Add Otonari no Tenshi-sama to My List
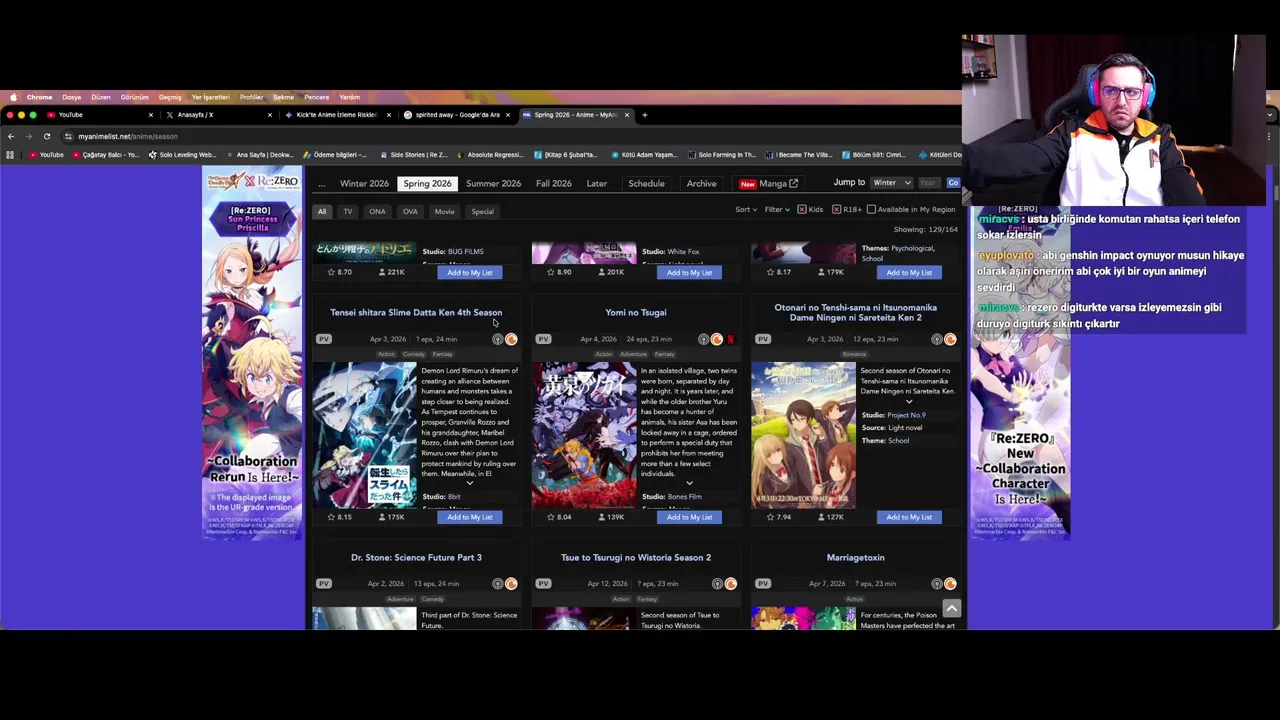Viewport: 1280px width, 720px height. pos(908,517)
